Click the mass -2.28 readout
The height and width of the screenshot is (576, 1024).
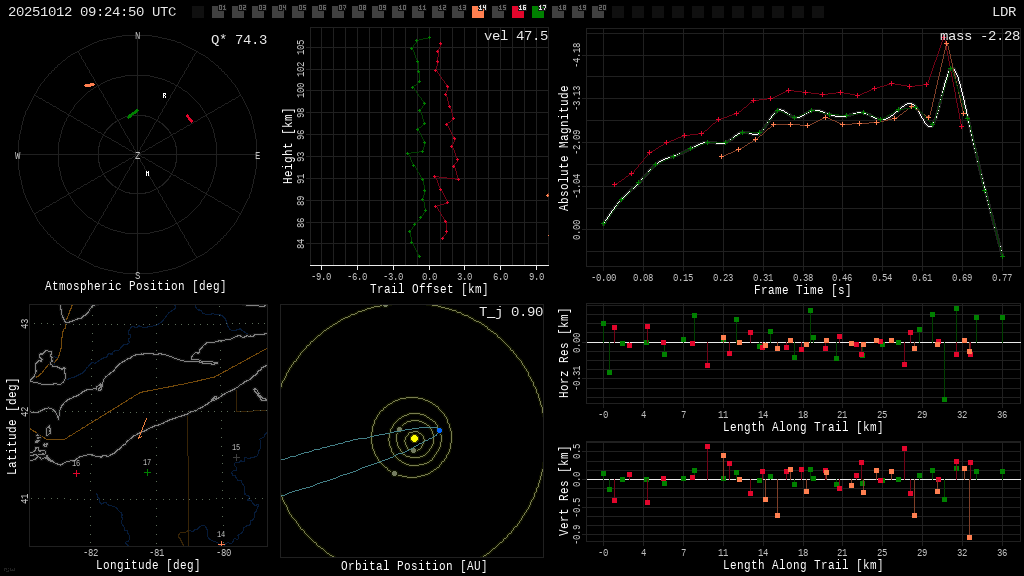(x=979, y=36)
